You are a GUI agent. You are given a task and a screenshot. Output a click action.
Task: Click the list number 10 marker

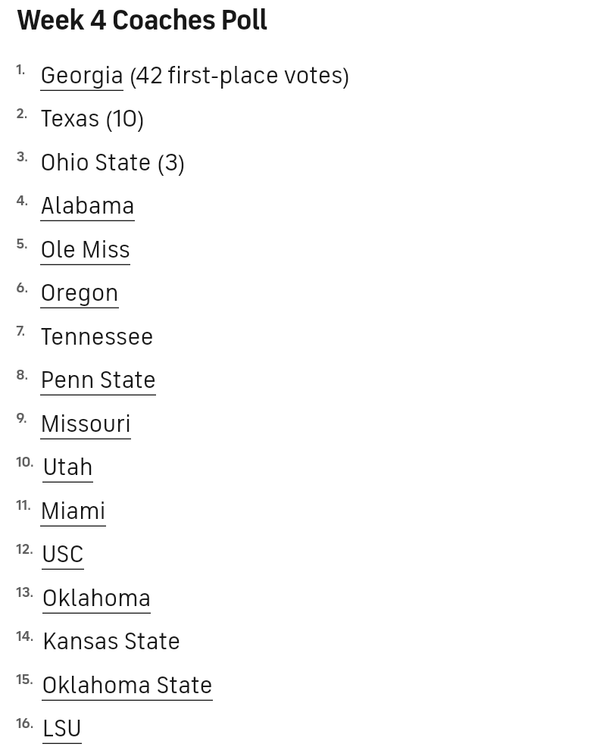(24, 462)
